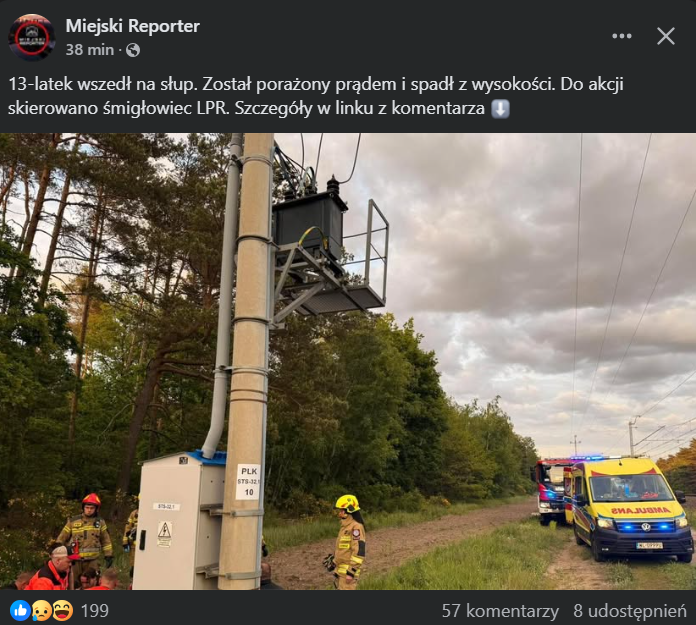This screenshot has height=625, width=696.
Task: Click the transformer on the pole platform
Action: [309, 225]
